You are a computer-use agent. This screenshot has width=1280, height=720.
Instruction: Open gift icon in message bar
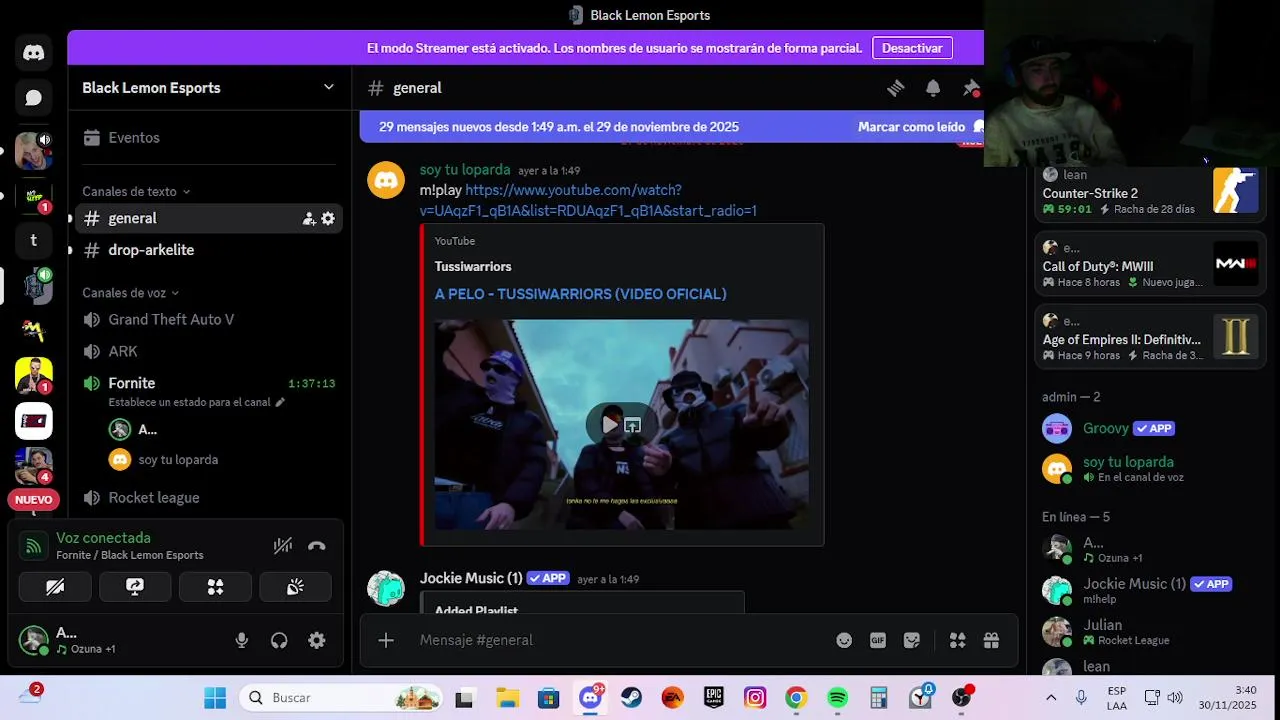(991, 641)
